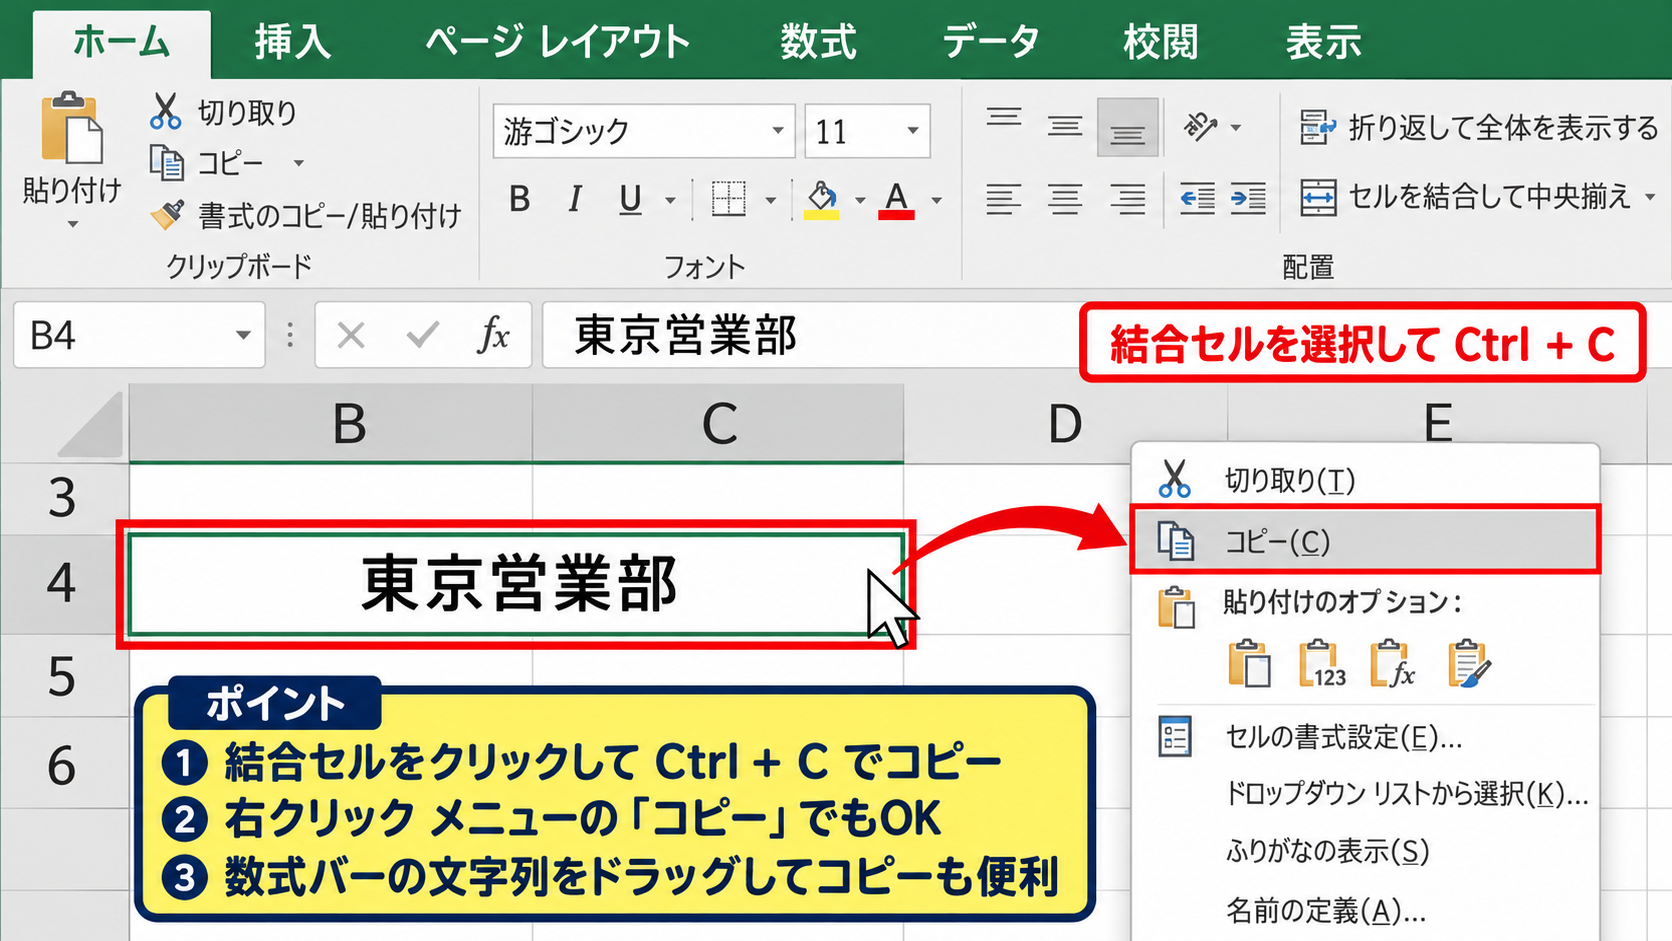Toggle bottom vertical align button
This screenshot has width=1672, height=941.
[1127, 127]
